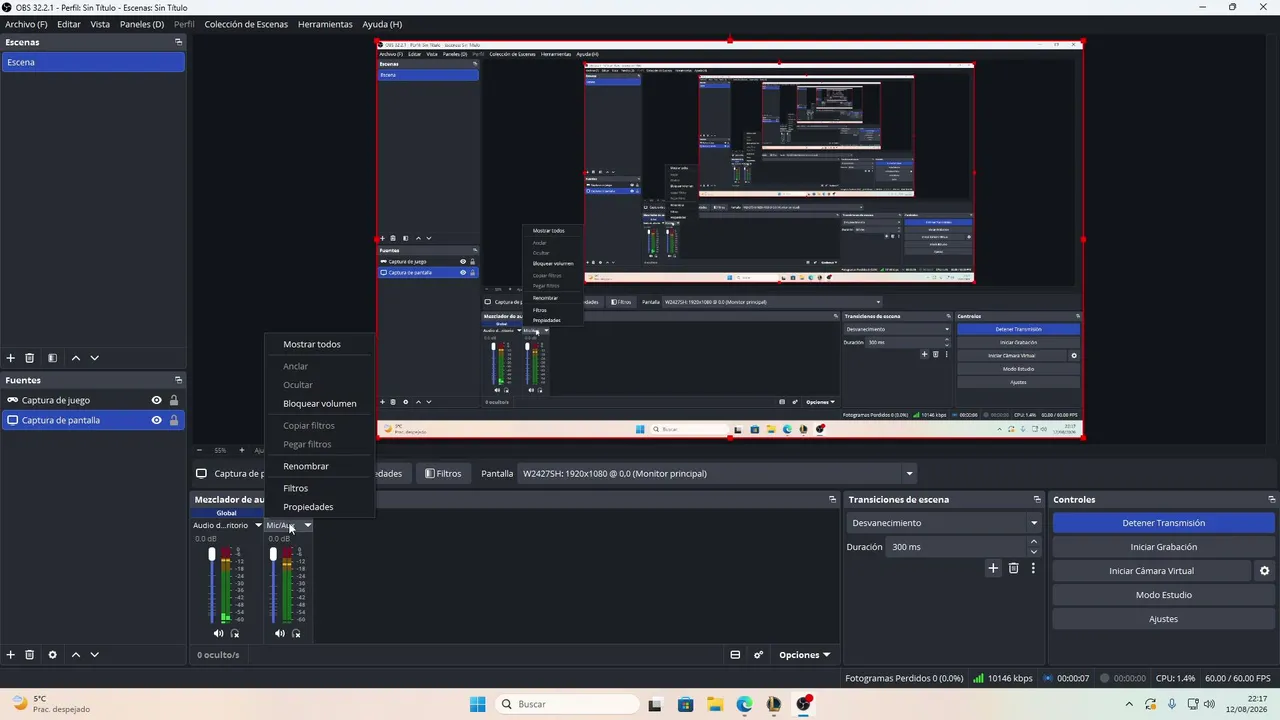Move scene down with the down arrow
The height and width of the screenshot is (720, 1280).
(95, 358)
